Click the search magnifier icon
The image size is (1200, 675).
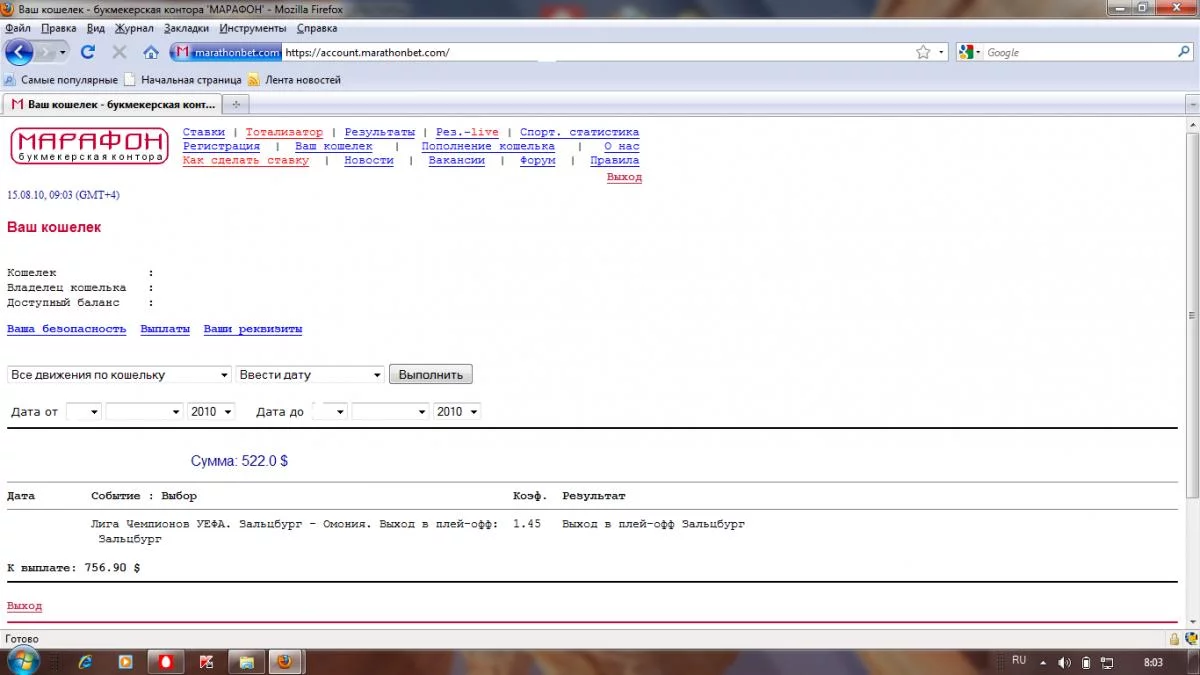(x=1184, y=52)
